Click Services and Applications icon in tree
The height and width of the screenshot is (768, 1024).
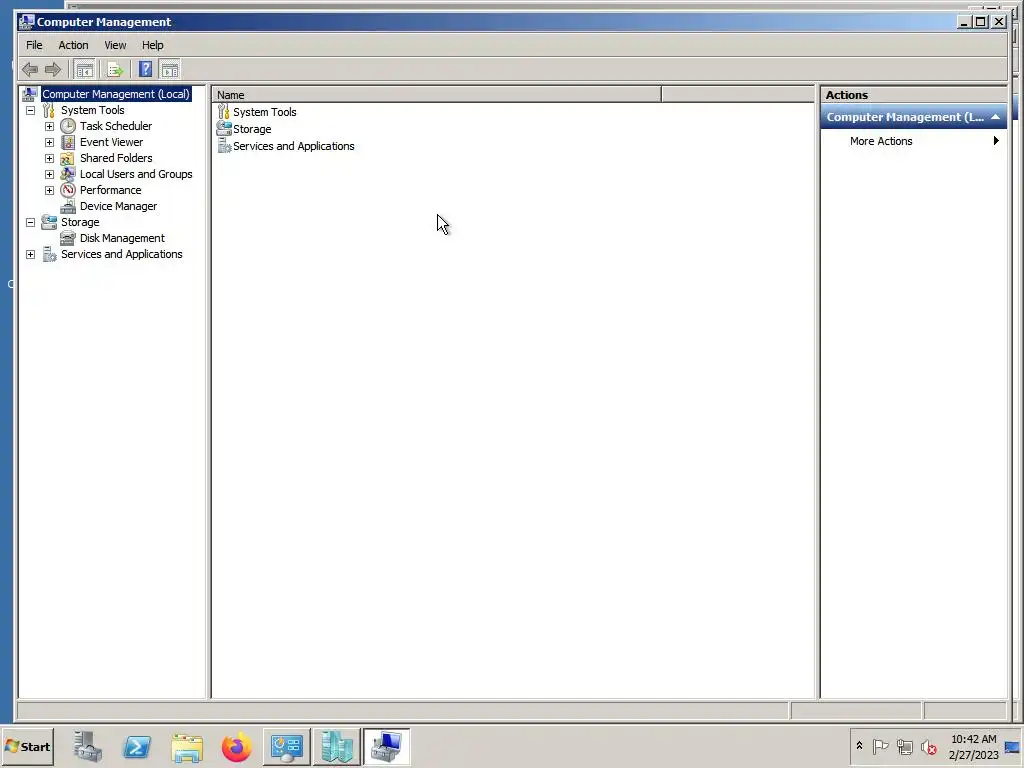49,254
